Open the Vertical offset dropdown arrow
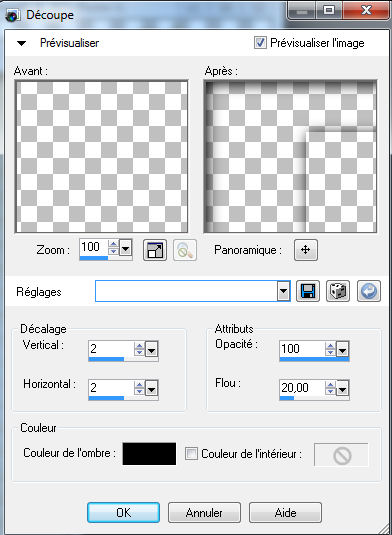 [x=151, y=349]
